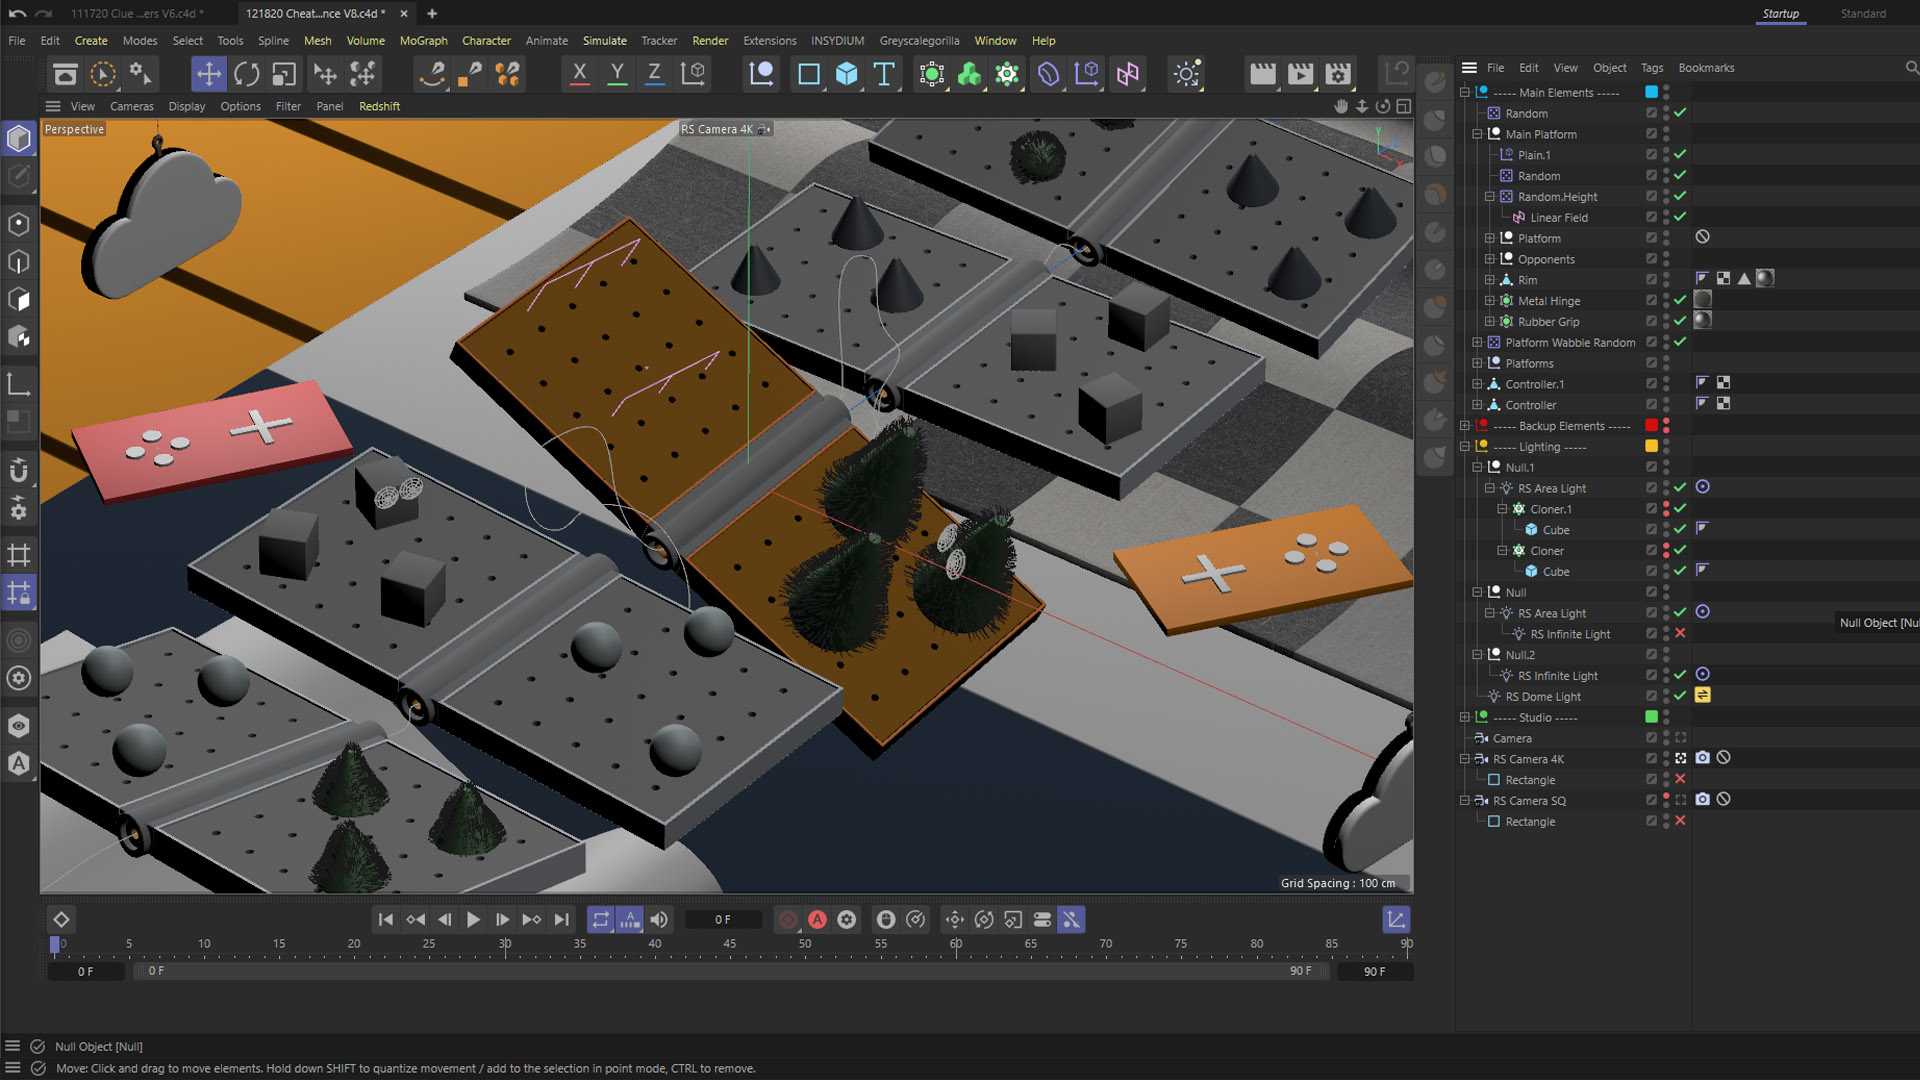Activate the Scale tool
This screenshot has width=1920, height=1080.
[284, 74]
